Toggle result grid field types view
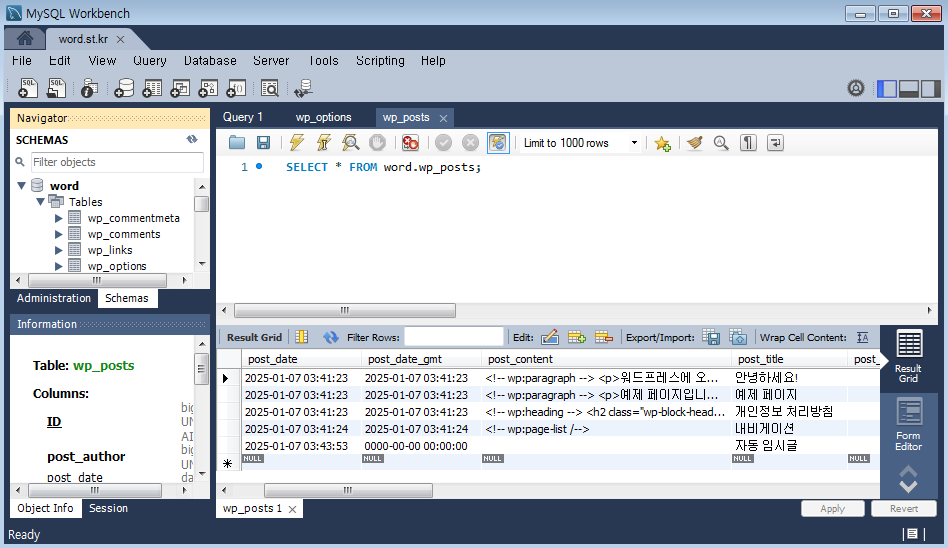The image size is (948, 548). coord(301,338)
